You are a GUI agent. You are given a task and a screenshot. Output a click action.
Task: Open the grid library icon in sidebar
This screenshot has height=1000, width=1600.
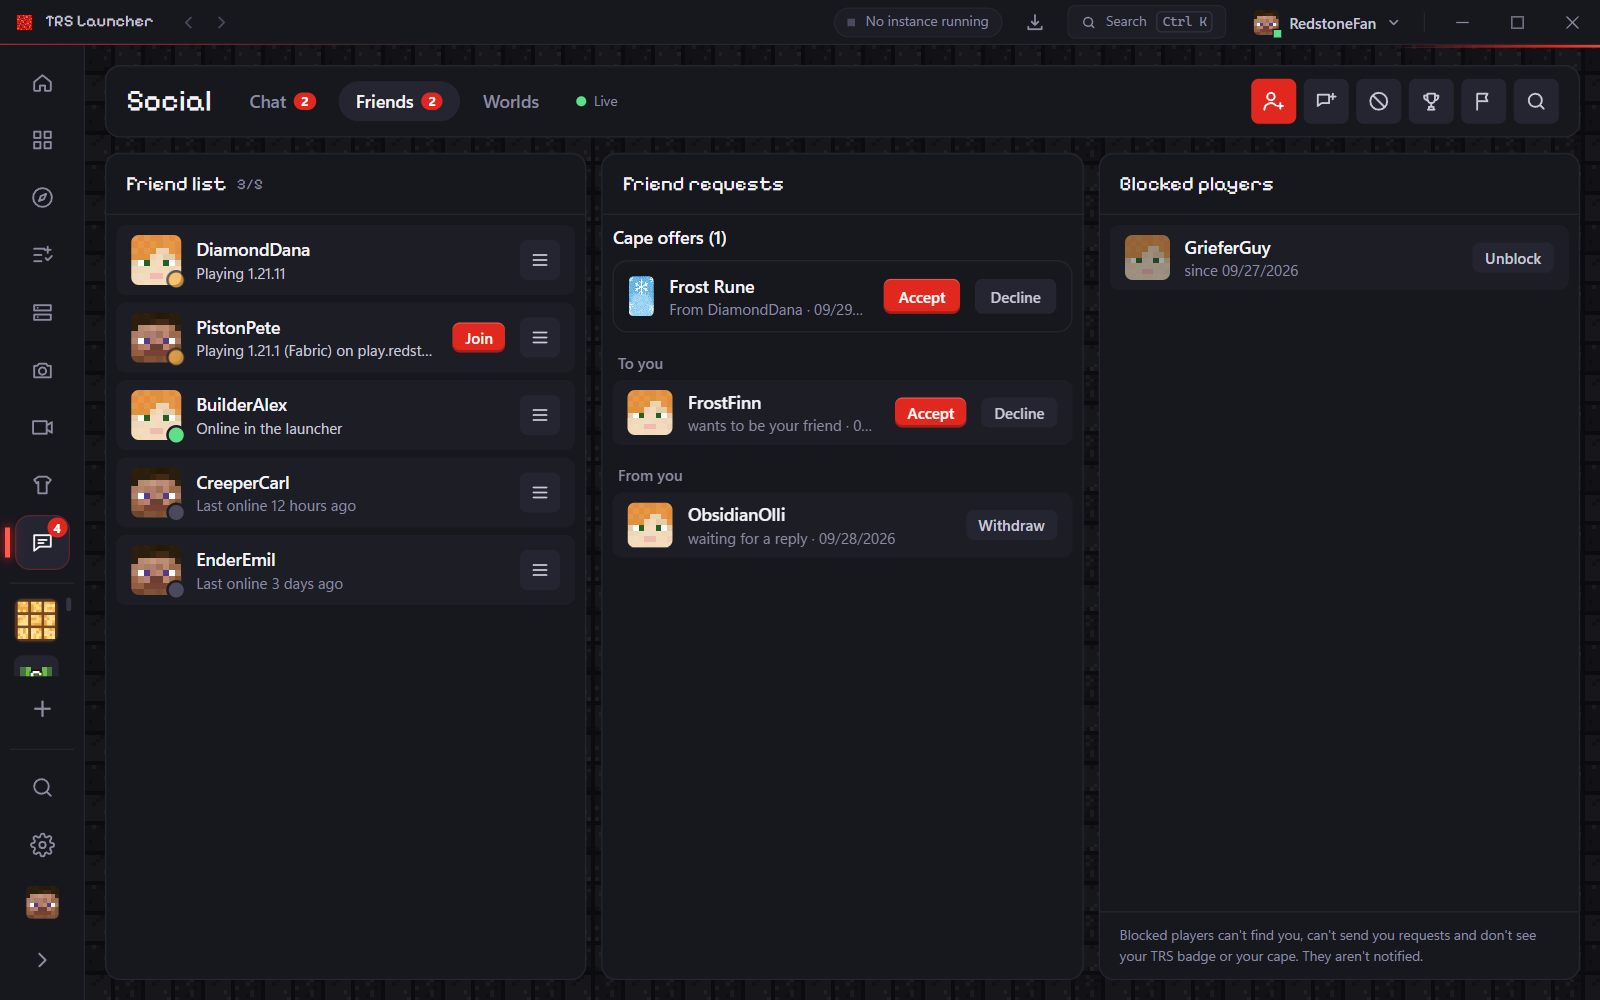[42, 140]
